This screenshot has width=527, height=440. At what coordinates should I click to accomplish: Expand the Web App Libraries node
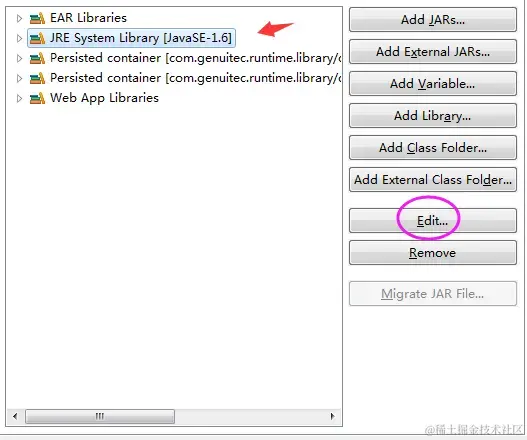pyautogui.click(x=19, y=98)
